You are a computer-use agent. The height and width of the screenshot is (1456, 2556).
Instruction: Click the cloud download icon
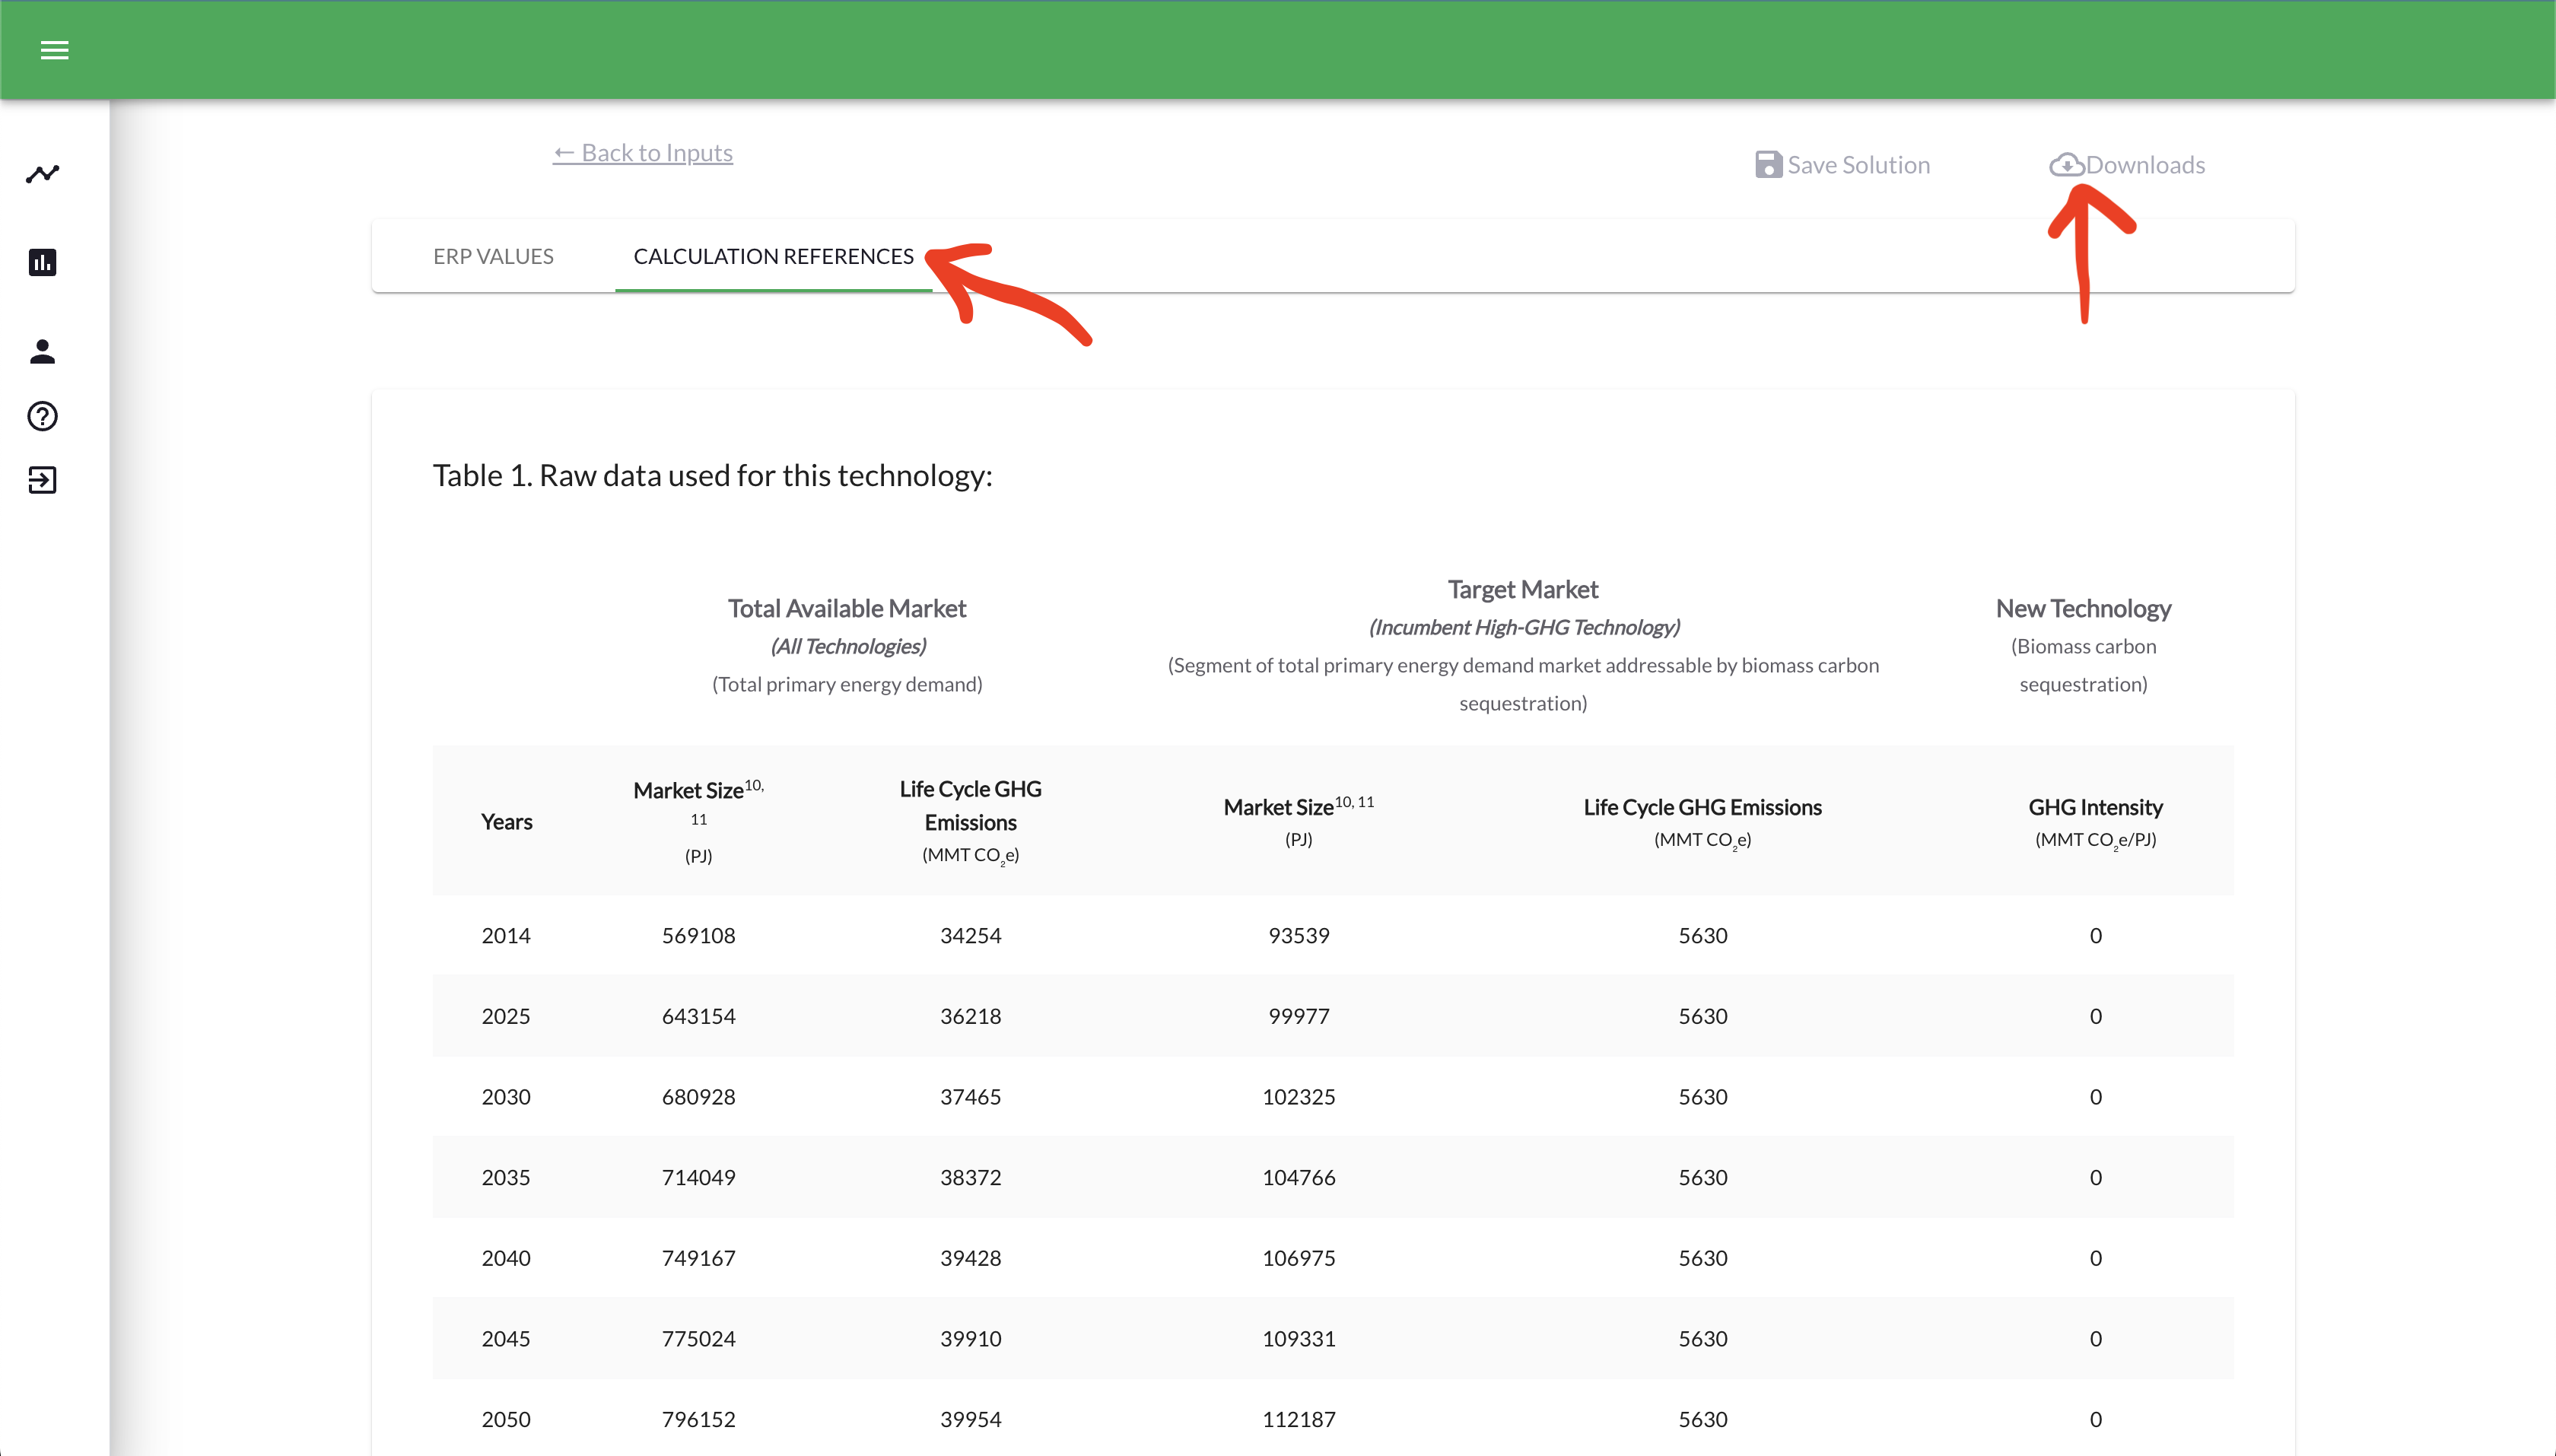click(x=2066, y=165)
